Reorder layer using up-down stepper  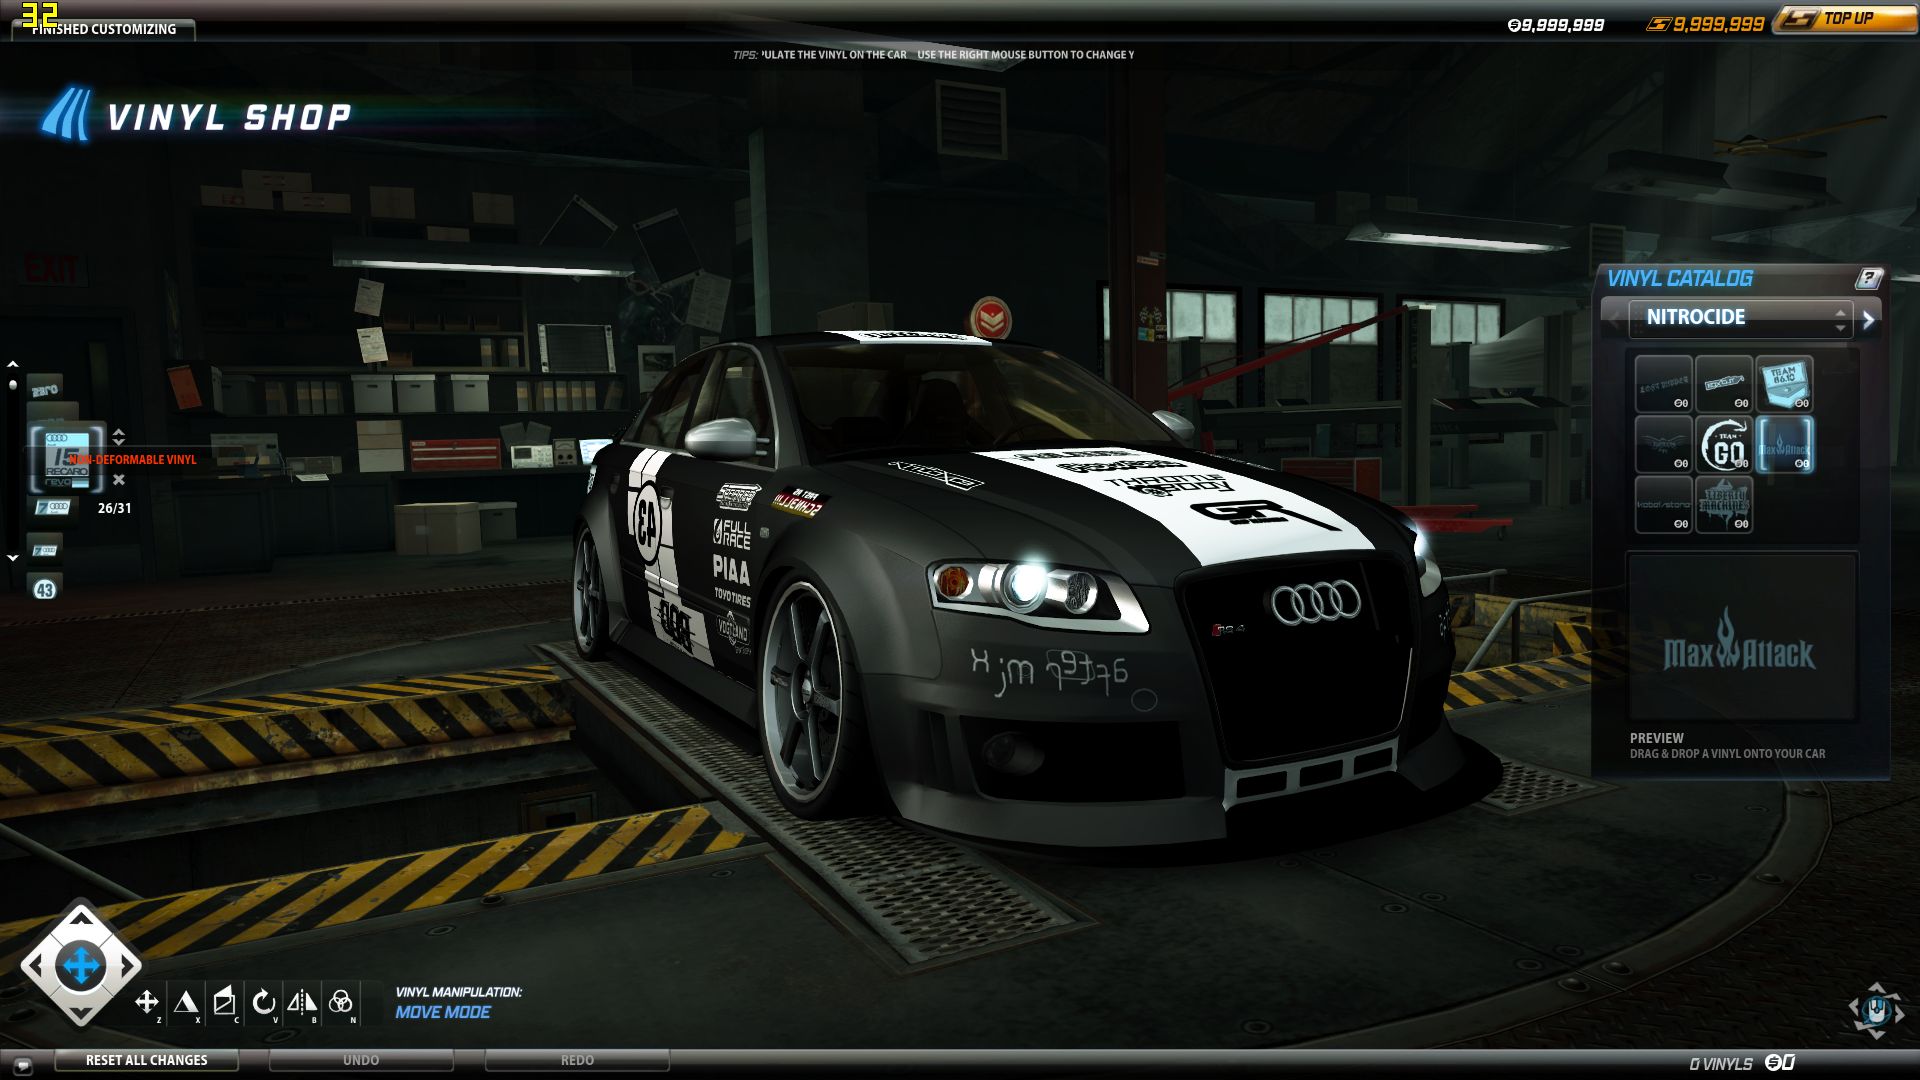tap(119, 437)
